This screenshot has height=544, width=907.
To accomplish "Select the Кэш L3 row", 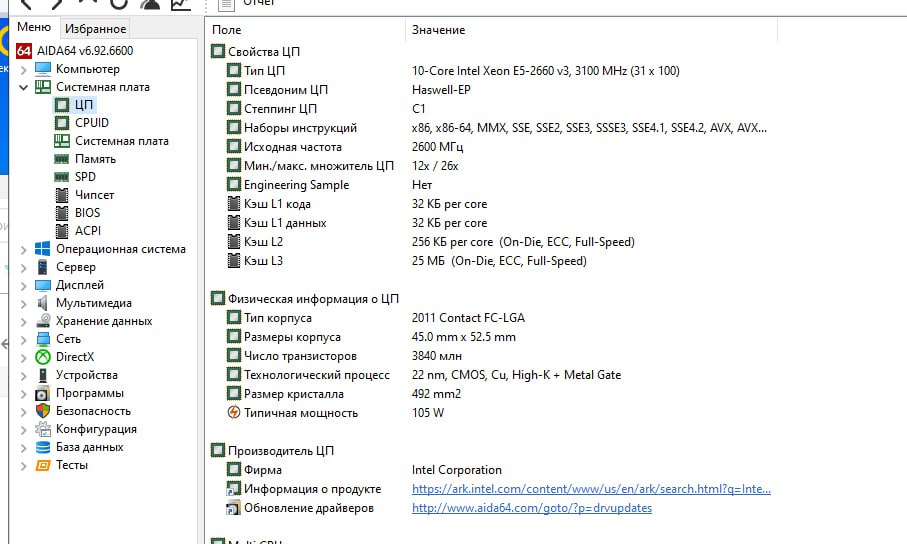I will click(x=263, y=261).
